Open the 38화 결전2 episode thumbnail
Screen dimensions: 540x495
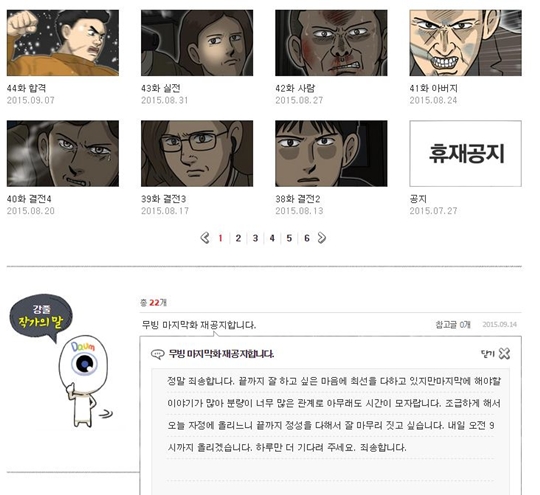tap(331, 154)
